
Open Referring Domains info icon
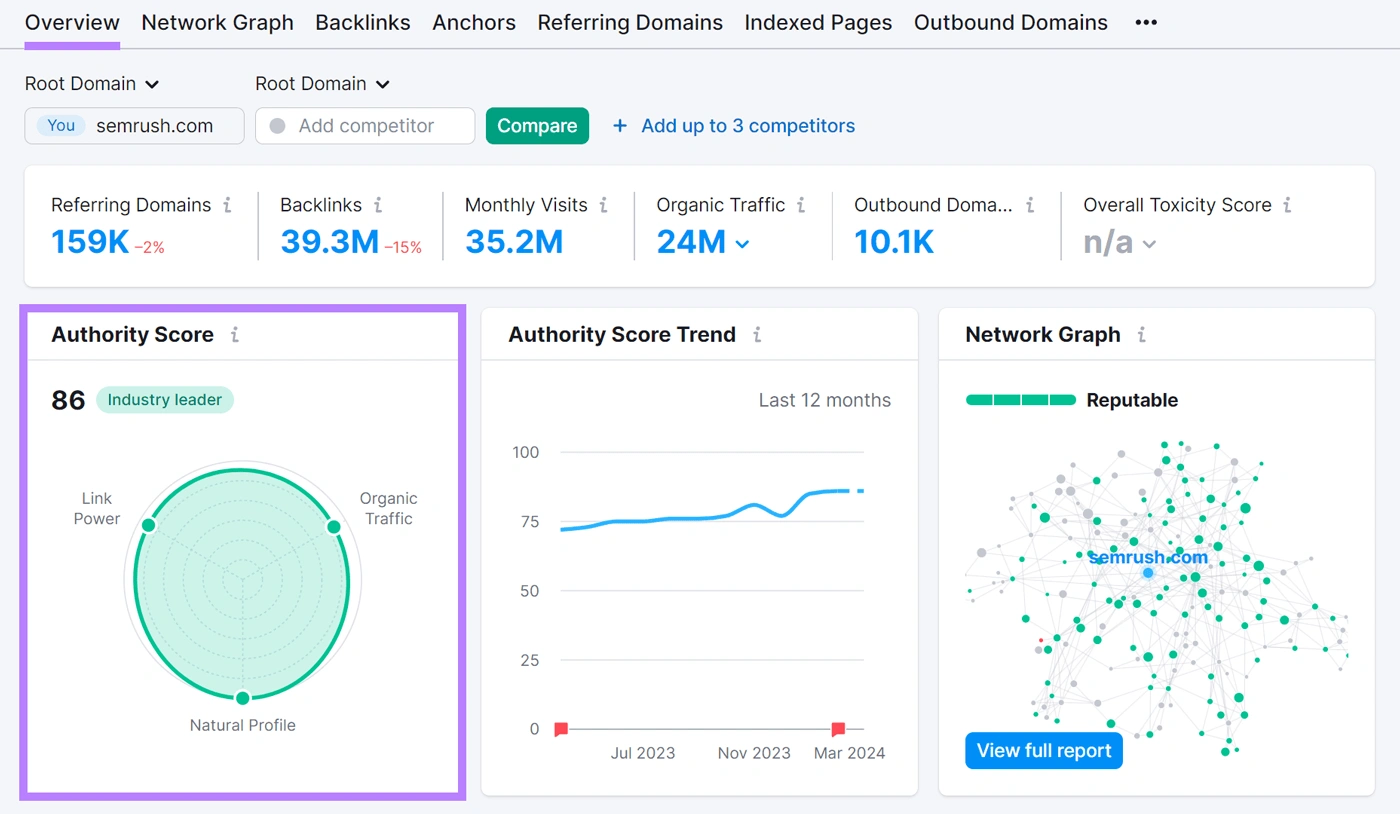(227, 205)
